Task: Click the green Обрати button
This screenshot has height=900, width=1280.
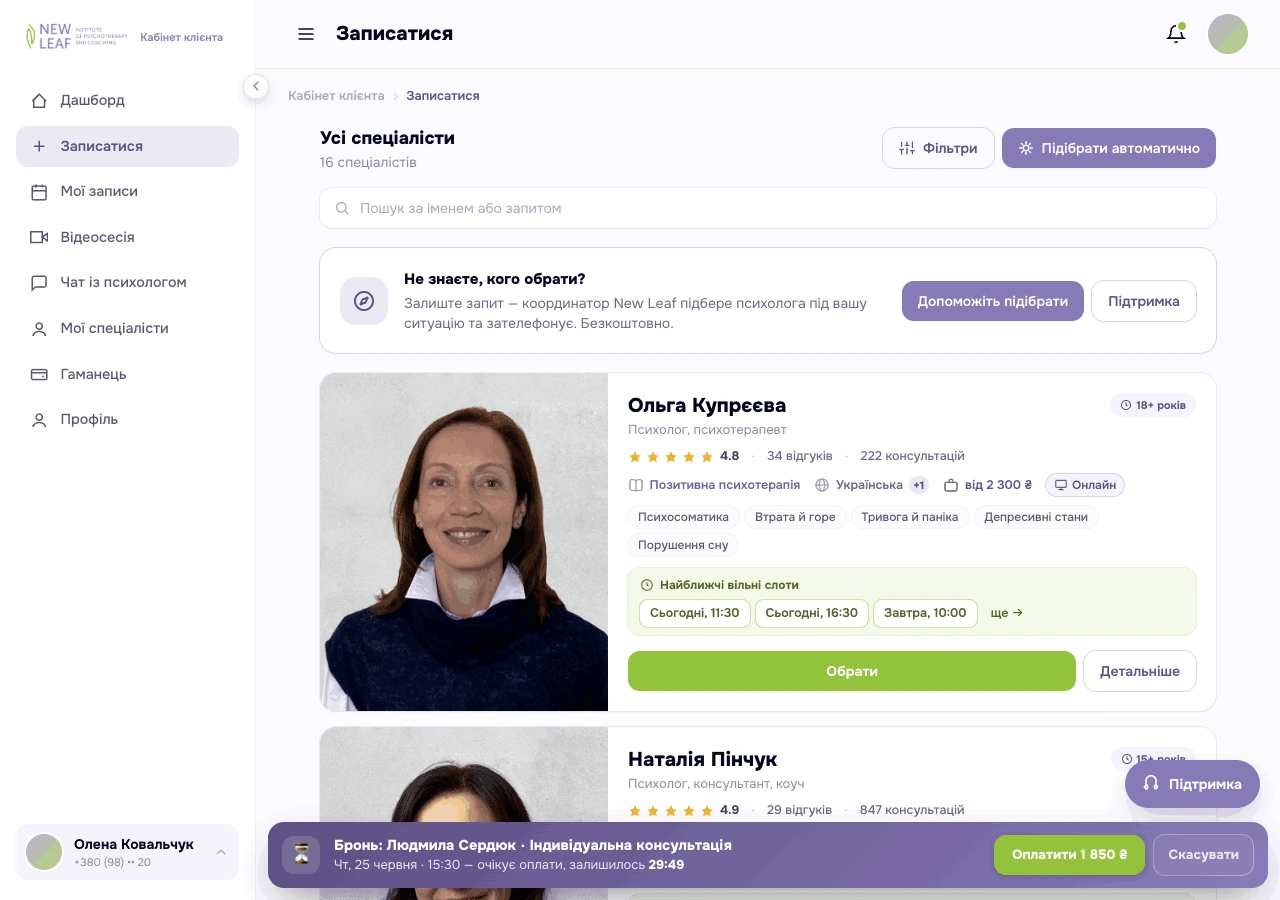Action: pos(852,671)
